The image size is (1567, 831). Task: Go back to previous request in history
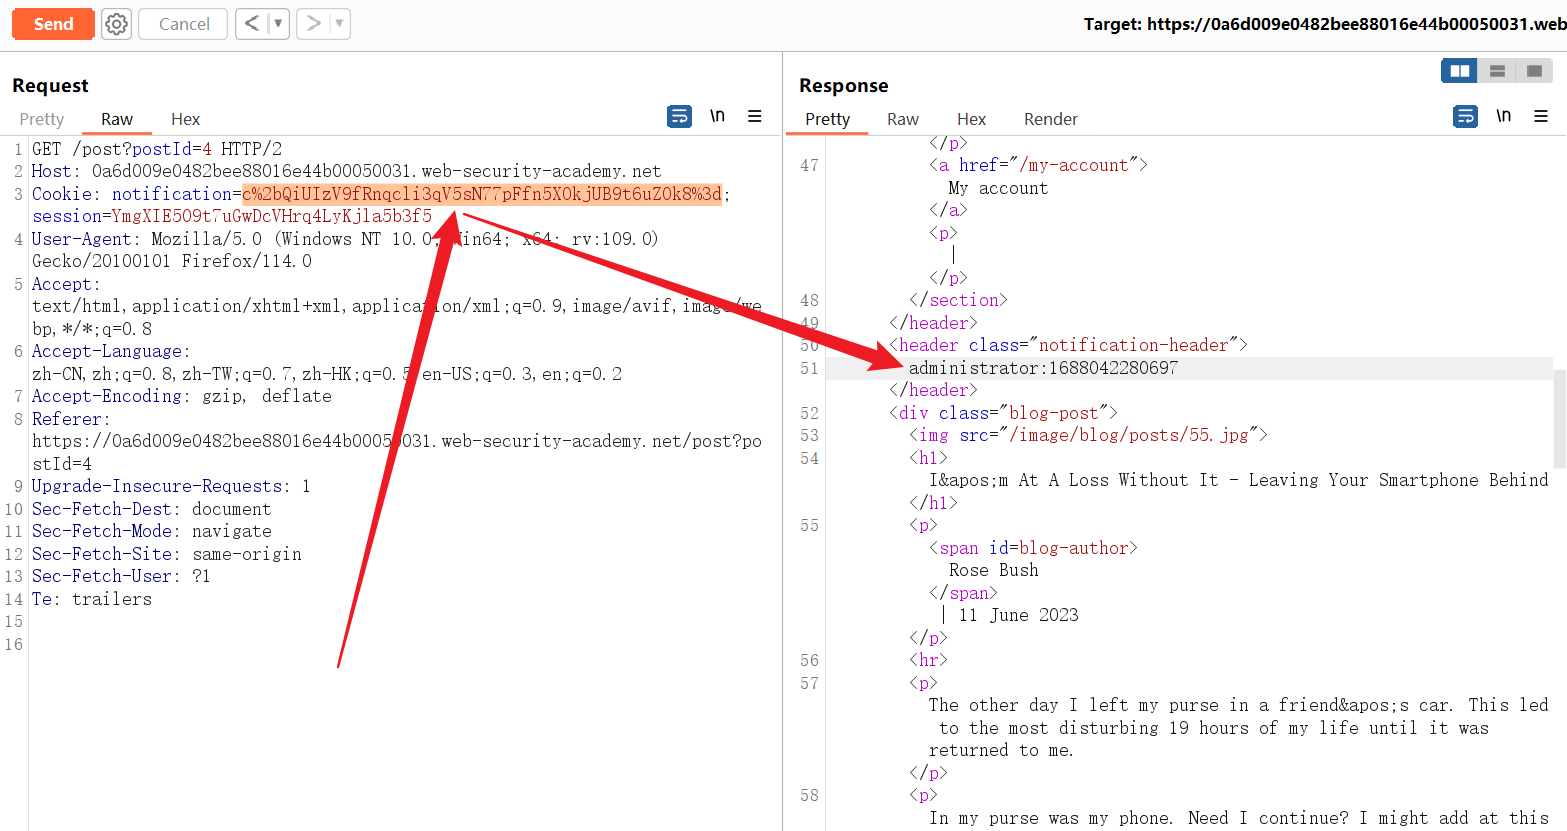(x=252, y=23)
